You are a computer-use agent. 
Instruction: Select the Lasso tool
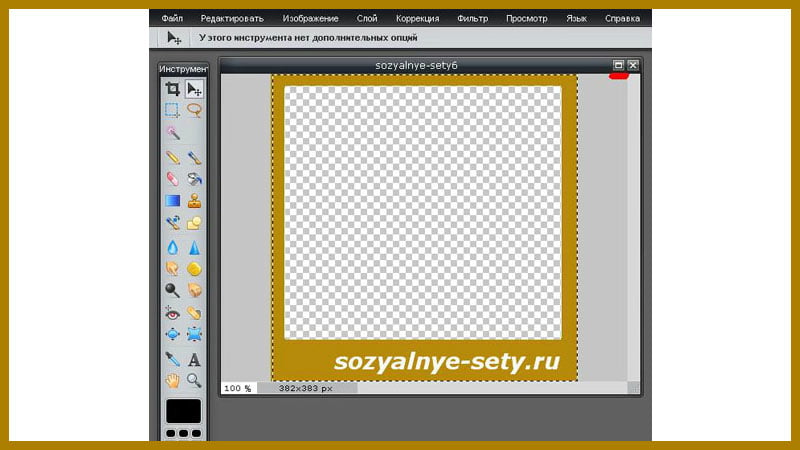coord(194,110)
